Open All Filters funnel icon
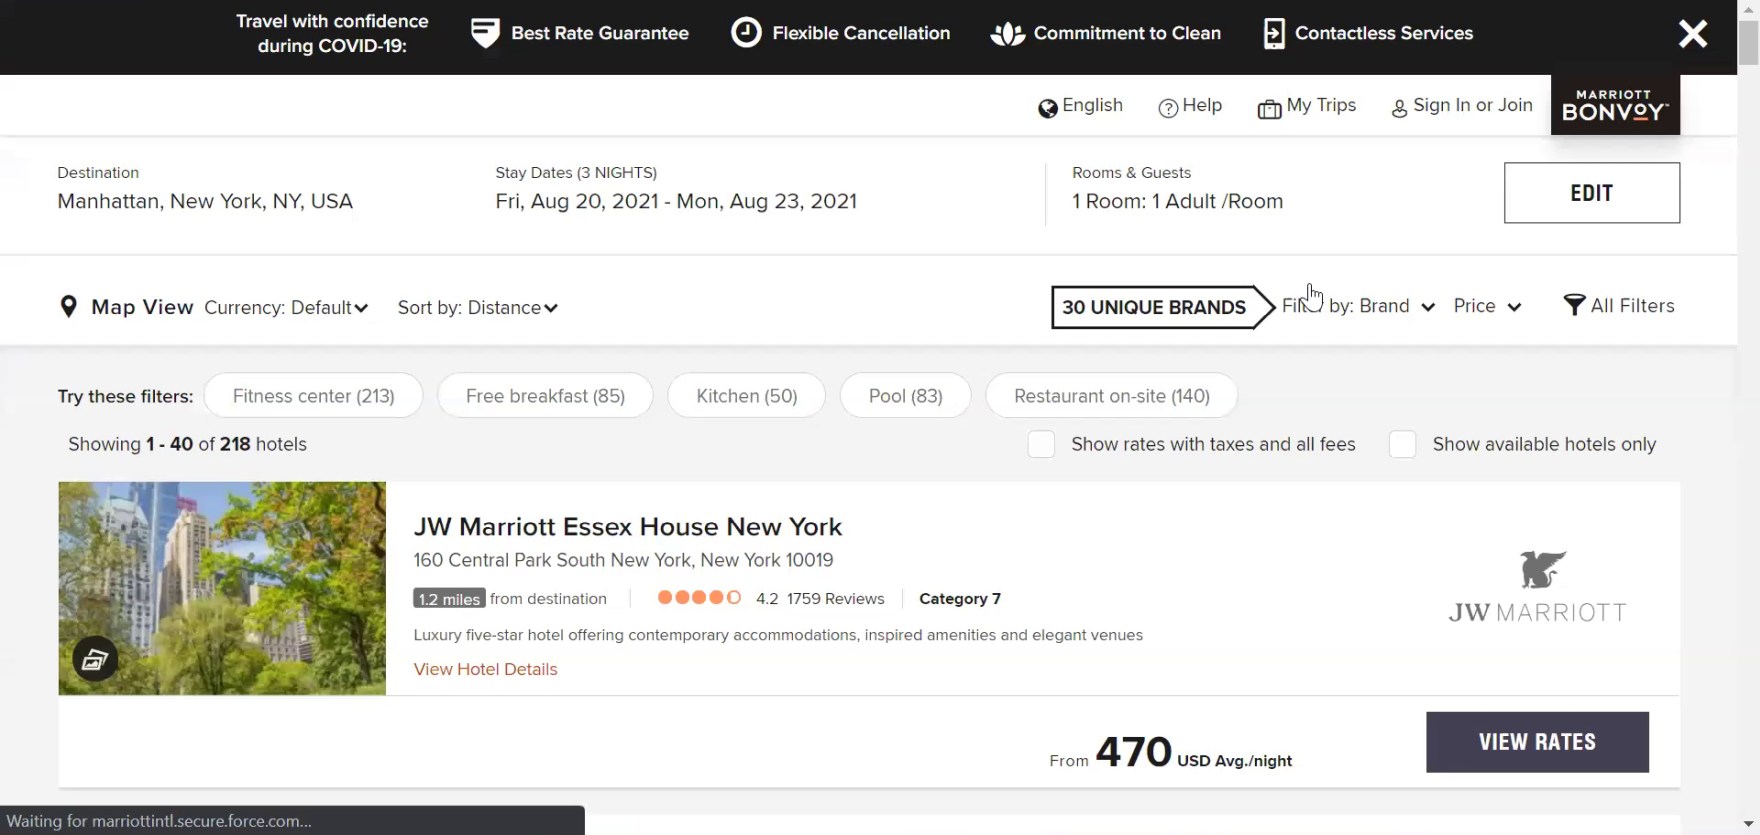Viewport: 1760px width, 835px height. coord(1574,305)
